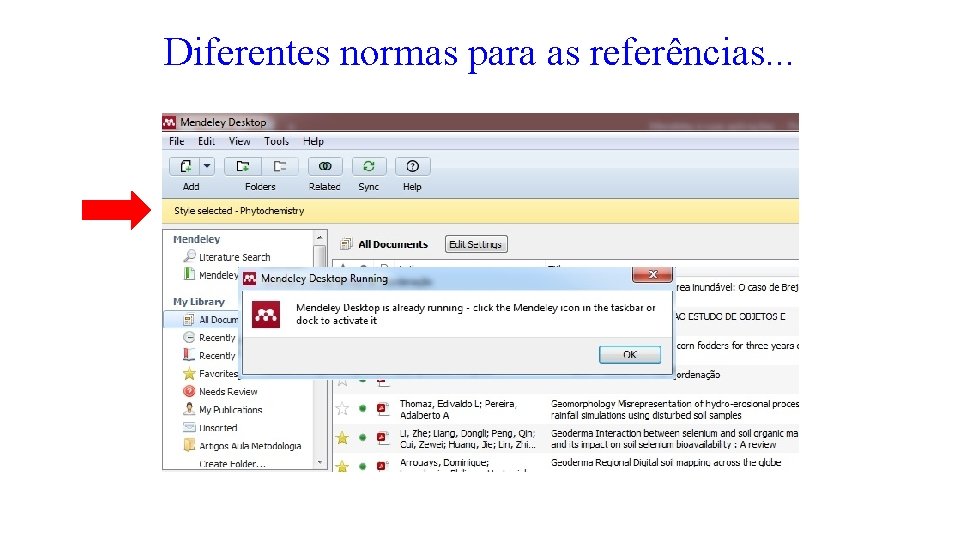Open the PDF icon of Arrouays, Dominique row

pos(383,466)
